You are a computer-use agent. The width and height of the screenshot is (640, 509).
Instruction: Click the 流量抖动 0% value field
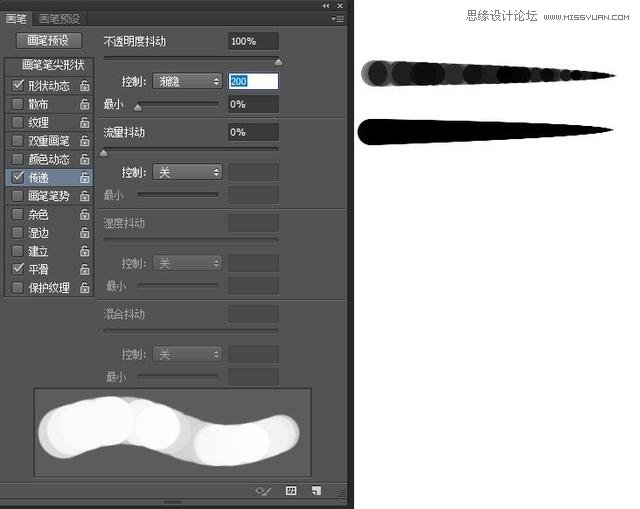click(x=253, y=132)
